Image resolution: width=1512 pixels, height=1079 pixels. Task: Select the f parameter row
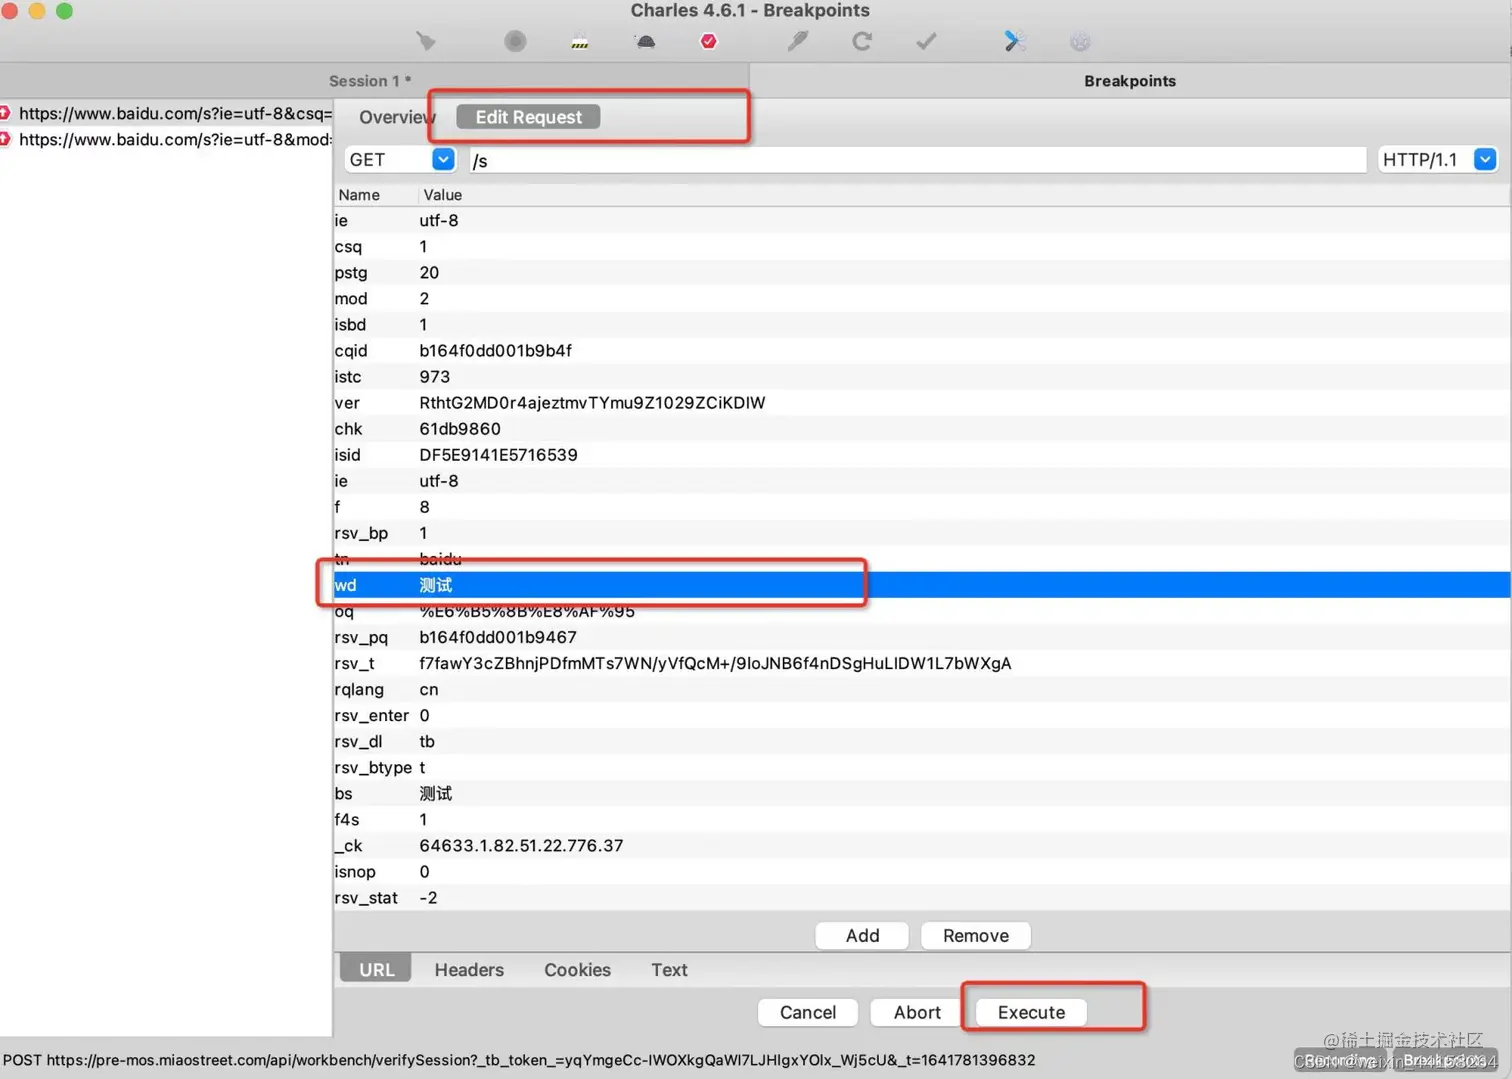tap(922, 507)
